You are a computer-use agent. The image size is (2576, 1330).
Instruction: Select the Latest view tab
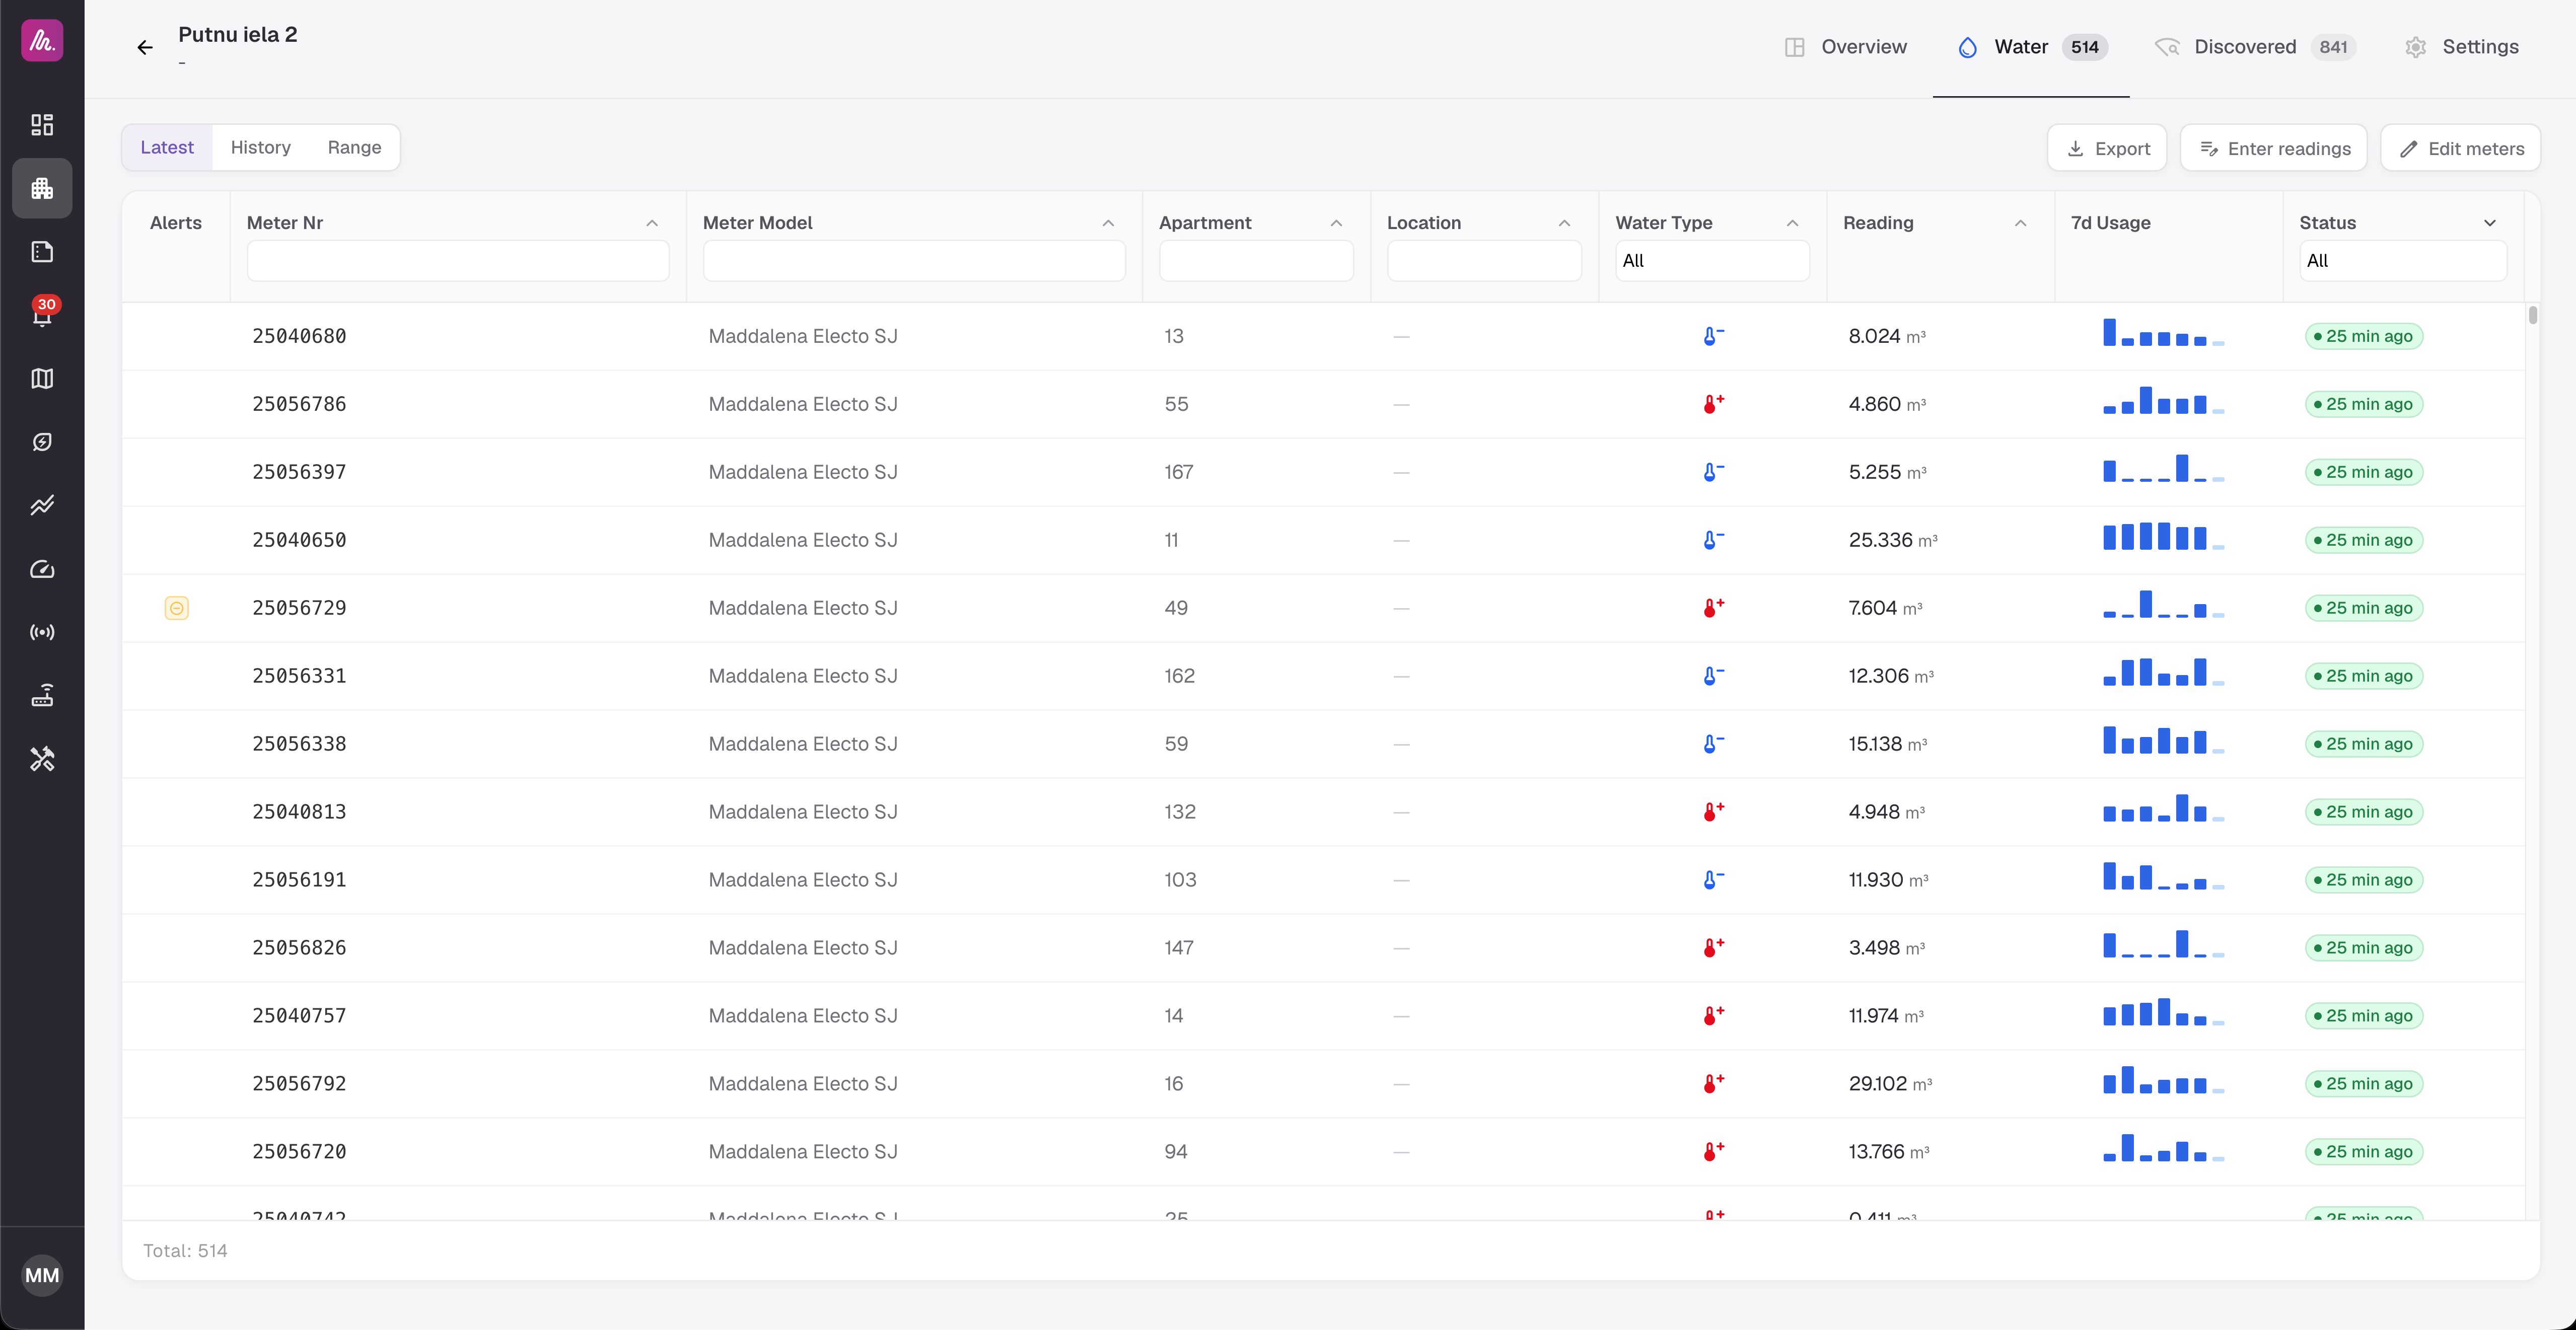[167, 148]
